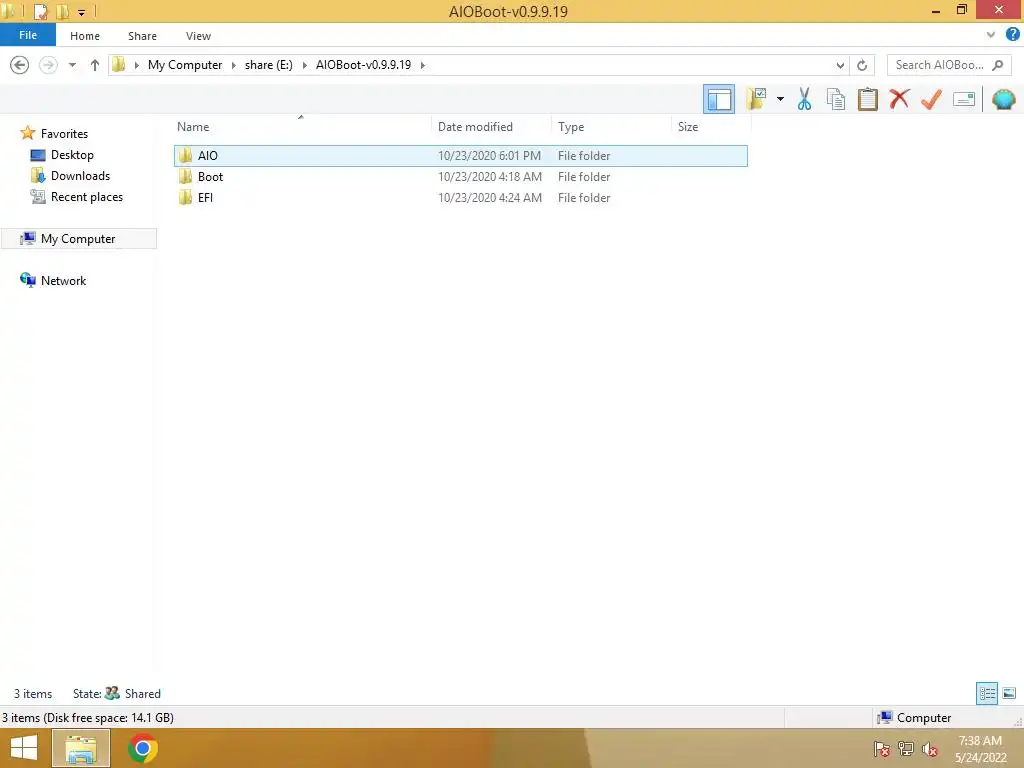Screen dimensions: 1024x768
Task: Sort by the Type column header
Action: coord(571,127)
